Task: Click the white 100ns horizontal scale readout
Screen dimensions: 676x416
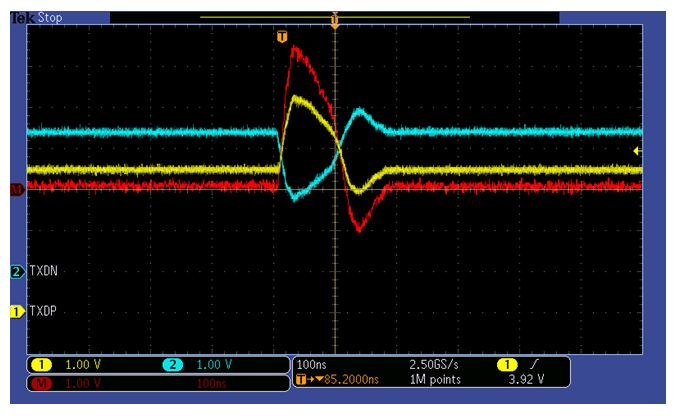Action: click(311, 365)
